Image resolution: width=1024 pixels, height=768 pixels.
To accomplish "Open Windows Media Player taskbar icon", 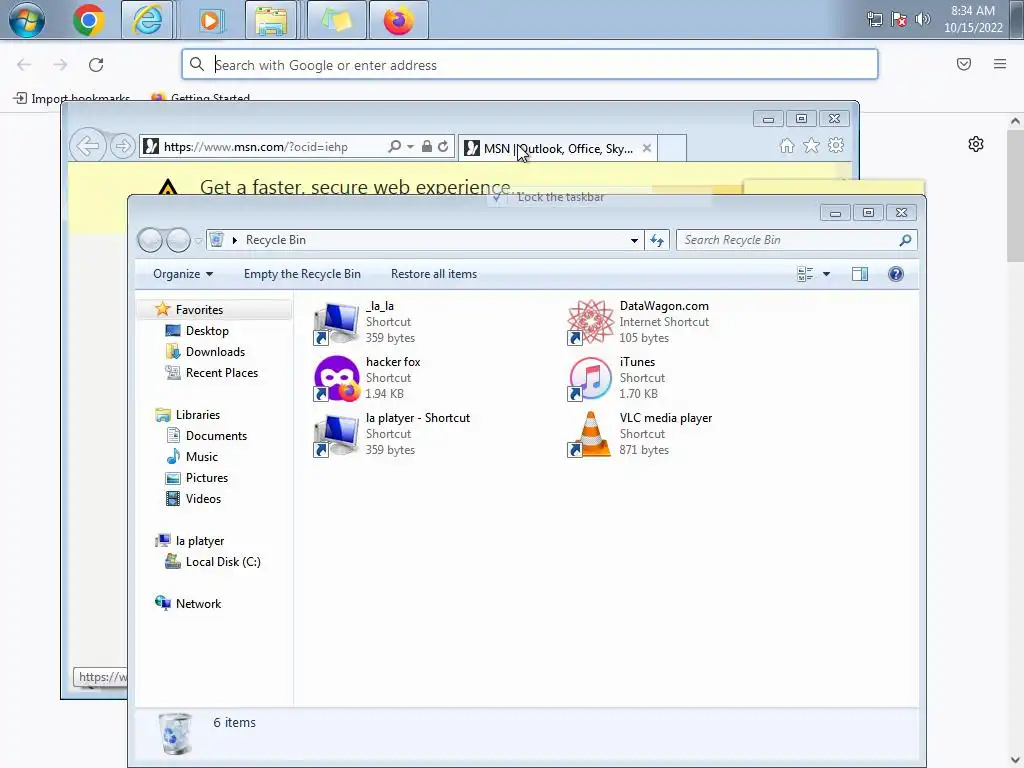I will (x=210, y=20).
